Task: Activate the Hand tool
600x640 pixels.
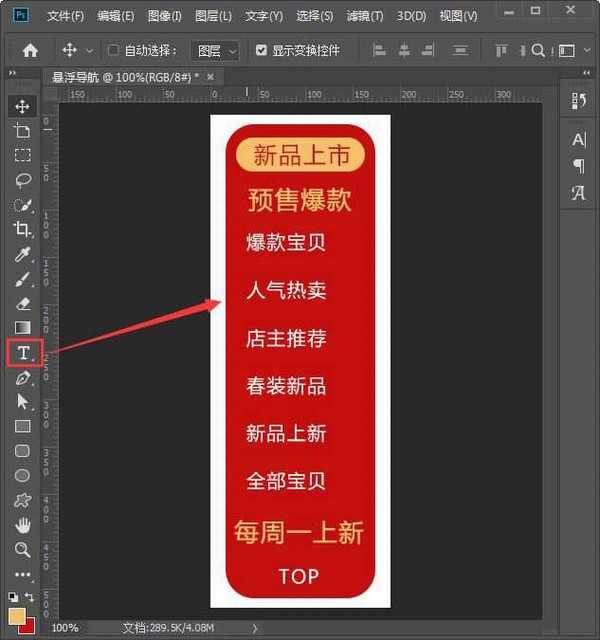Action: [22, 525]
